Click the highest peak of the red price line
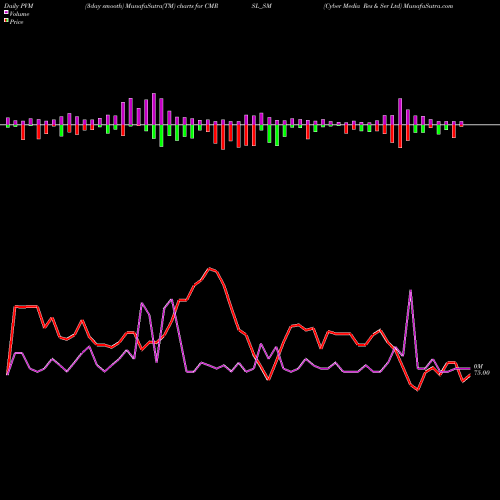Image resolution: width=500 pixels, height=500 pixels. coord(210,268)
